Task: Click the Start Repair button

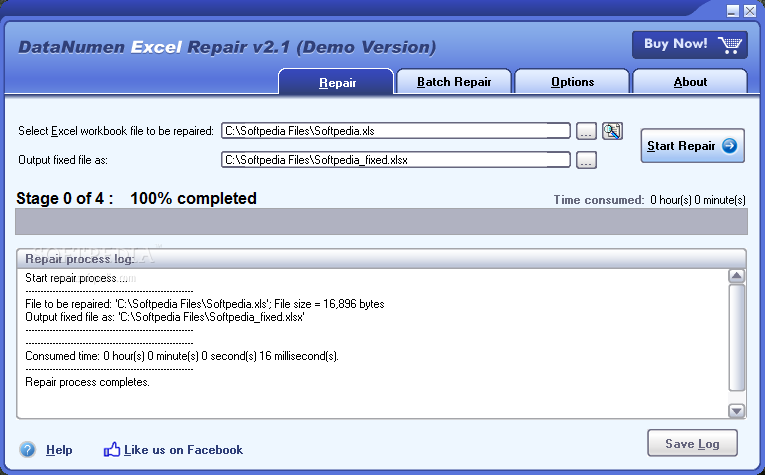Action: (692, 146)
